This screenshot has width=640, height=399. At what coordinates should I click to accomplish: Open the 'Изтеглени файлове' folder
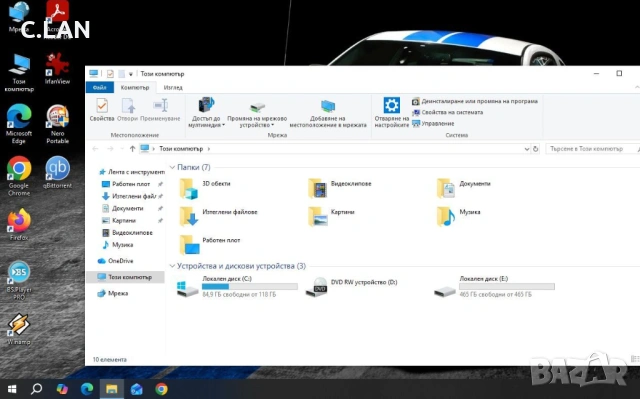218,216
